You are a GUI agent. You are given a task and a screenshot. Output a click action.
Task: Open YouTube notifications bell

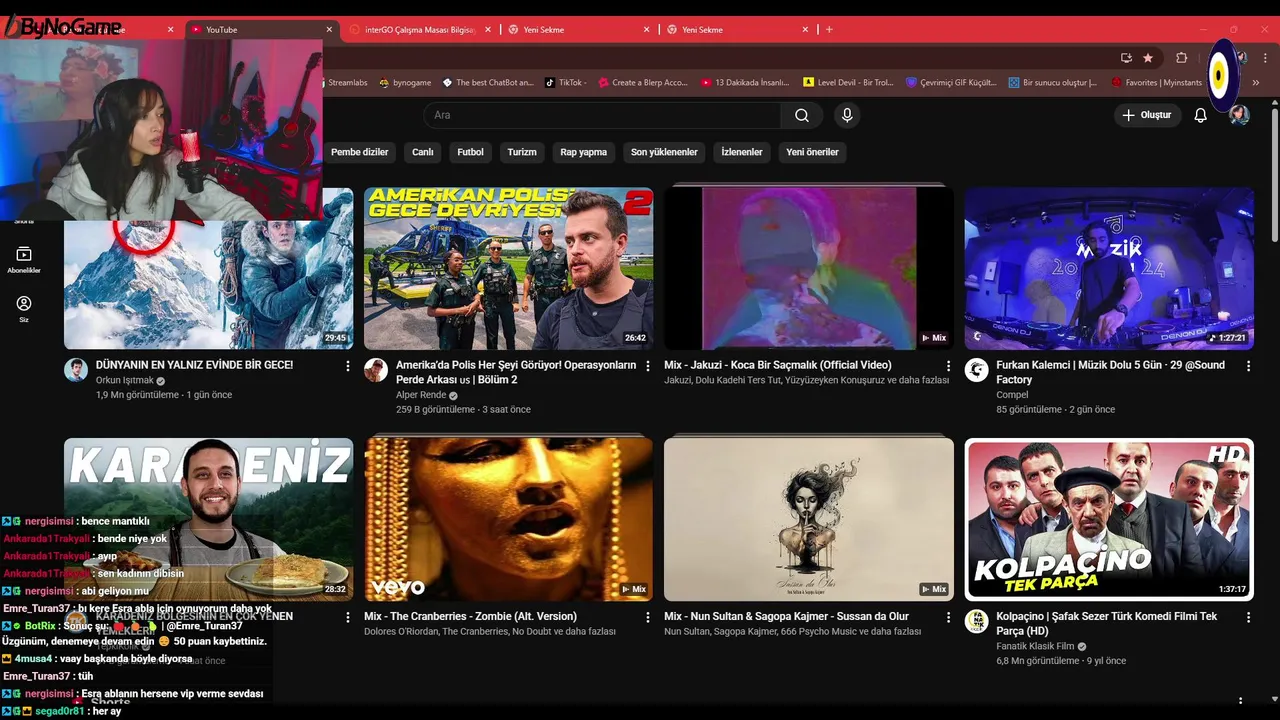pos(1200,115)
